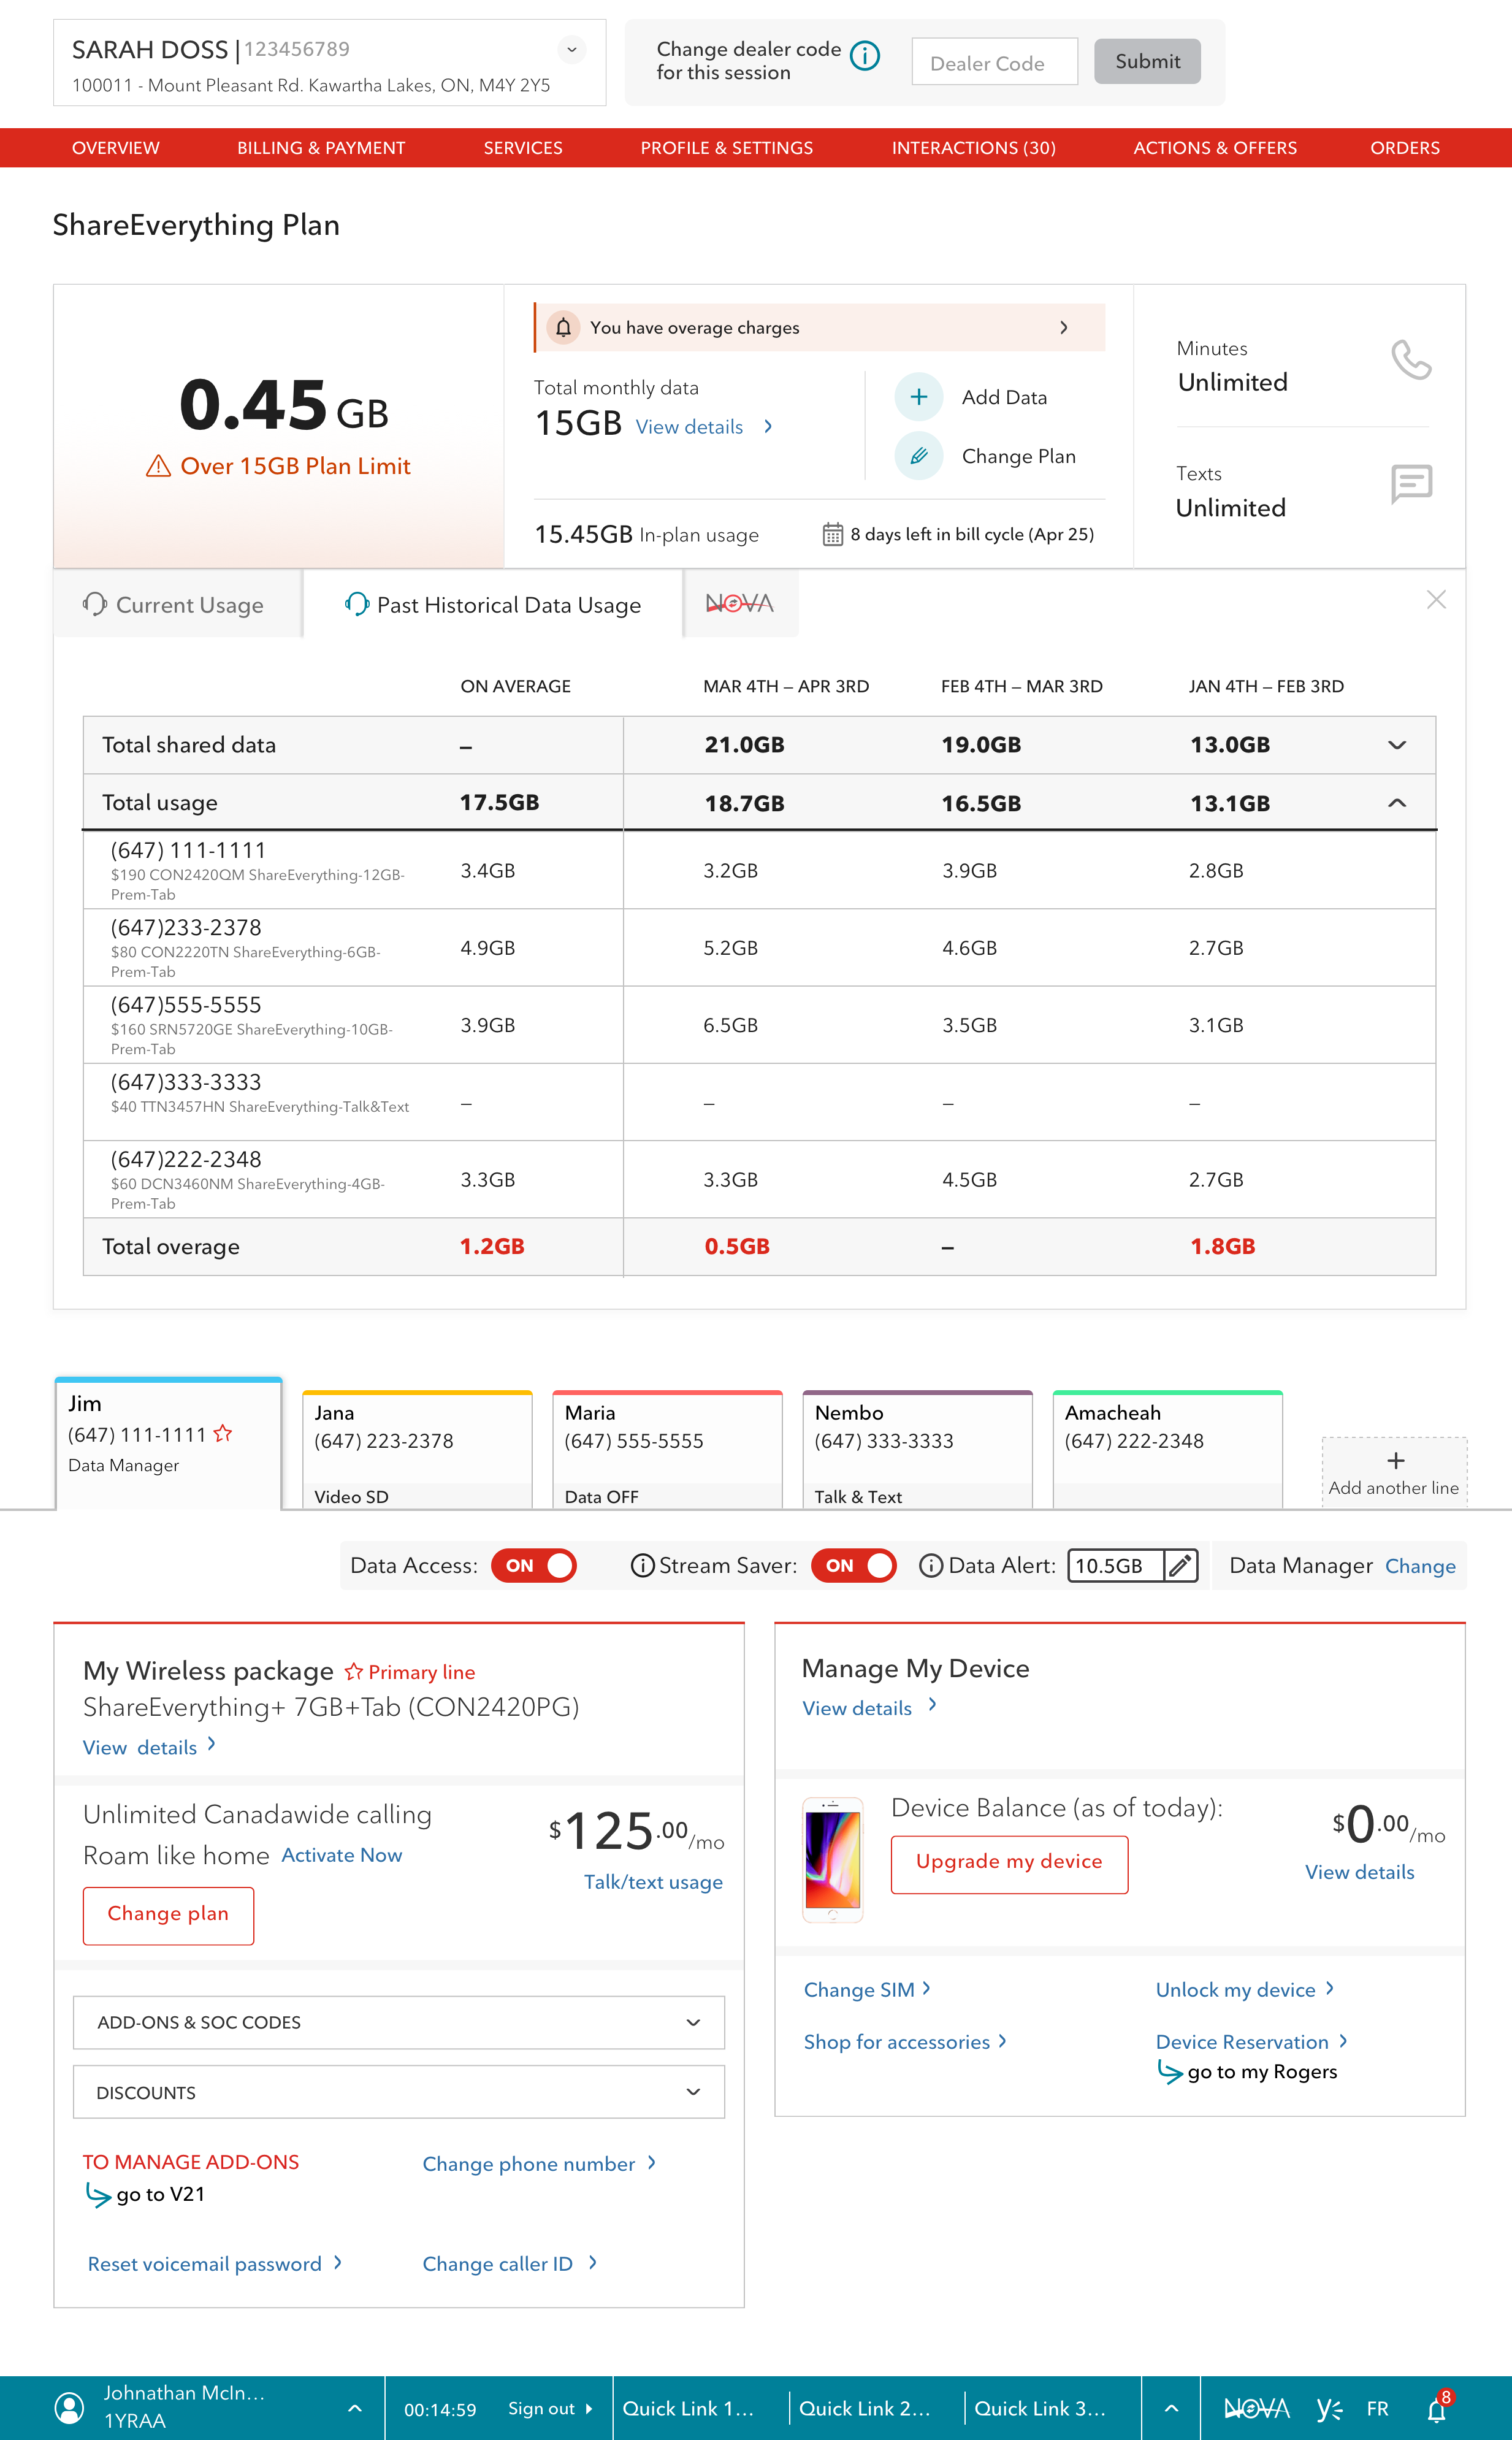Click the Change Plan pencil icon

point(918,456)
